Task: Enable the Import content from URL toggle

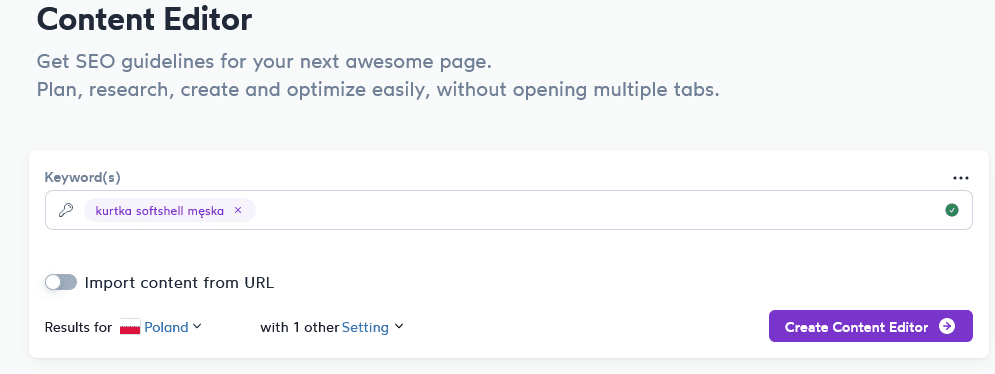Action: point(61,283)
